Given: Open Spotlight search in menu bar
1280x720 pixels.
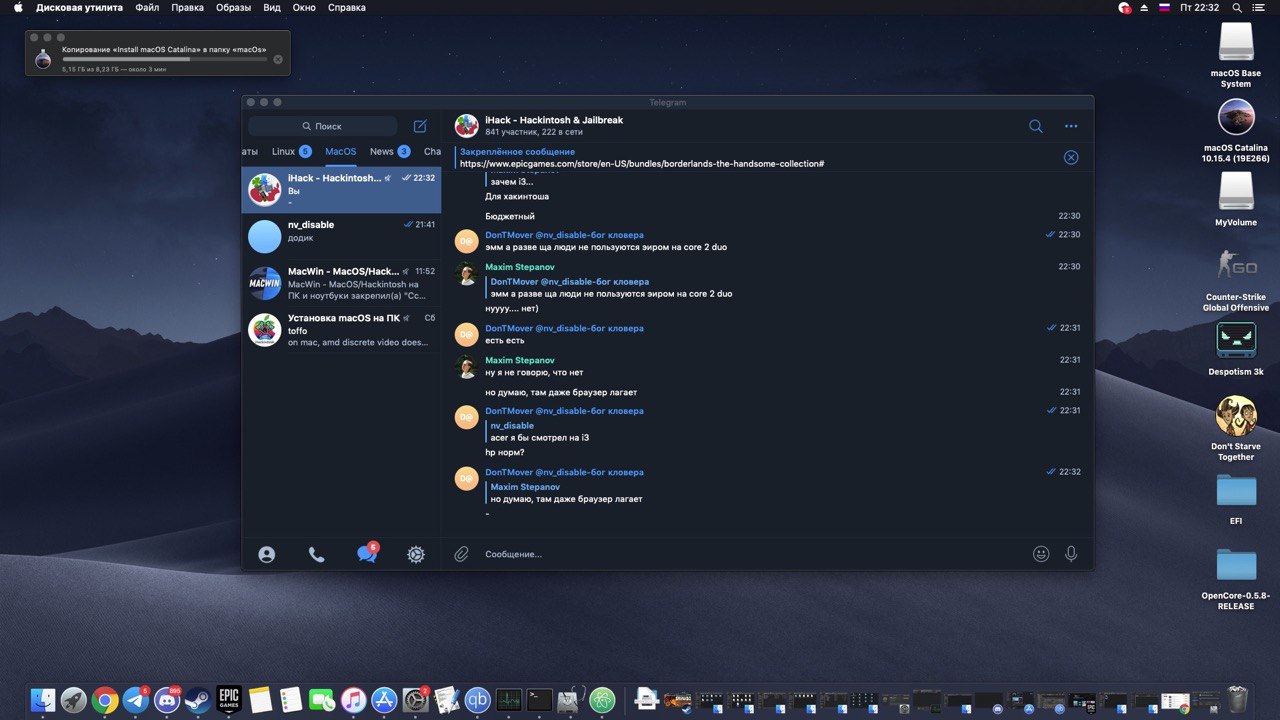Looking at the screenshot, I should pos(1238,7).
